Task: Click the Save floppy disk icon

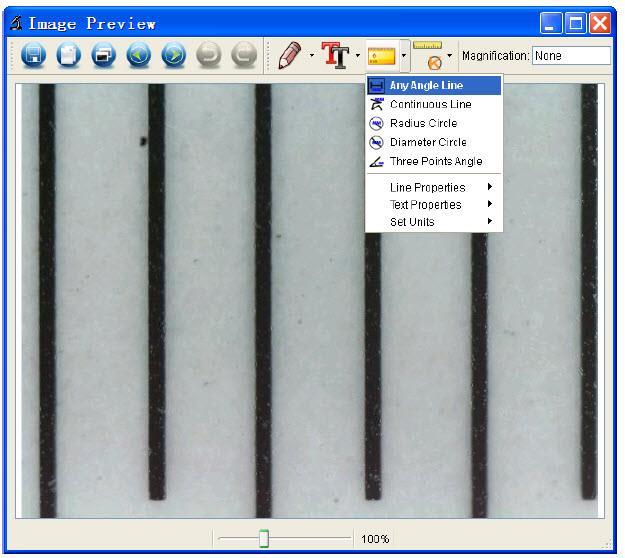Action: pos(33,55)
